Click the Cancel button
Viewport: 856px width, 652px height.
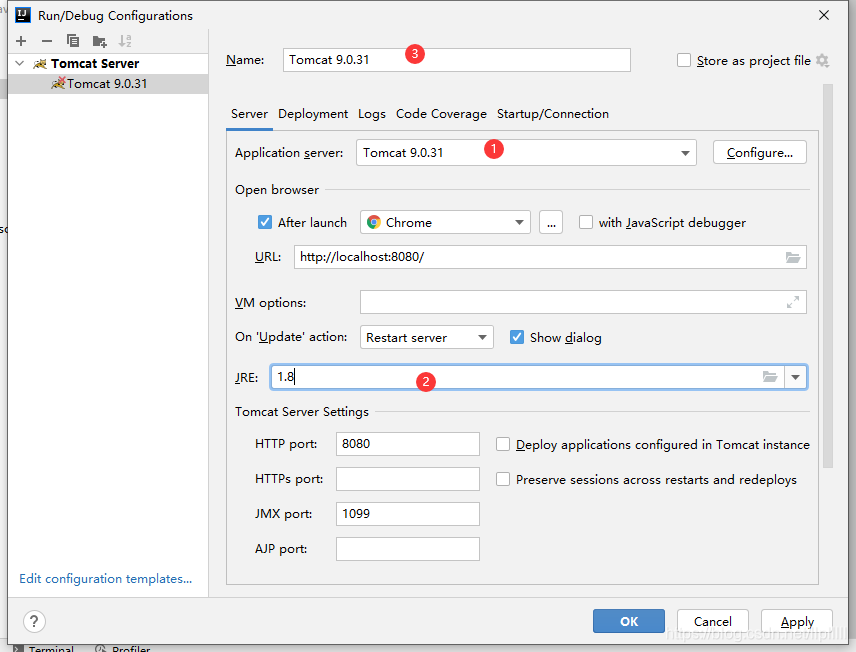[712, 621]
